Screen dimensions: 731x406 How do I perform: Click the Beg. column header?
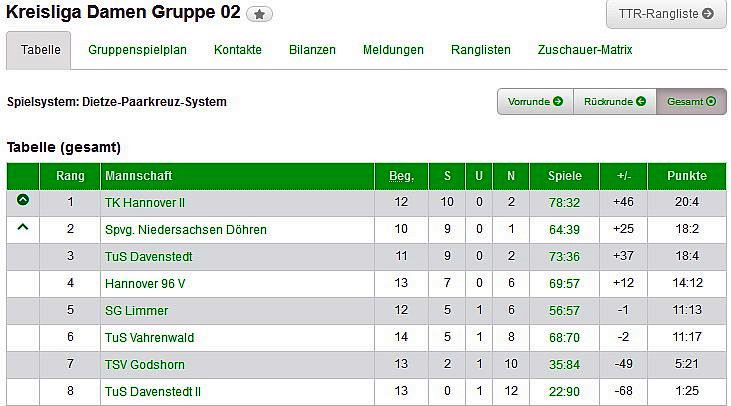(x=401, y=176)
